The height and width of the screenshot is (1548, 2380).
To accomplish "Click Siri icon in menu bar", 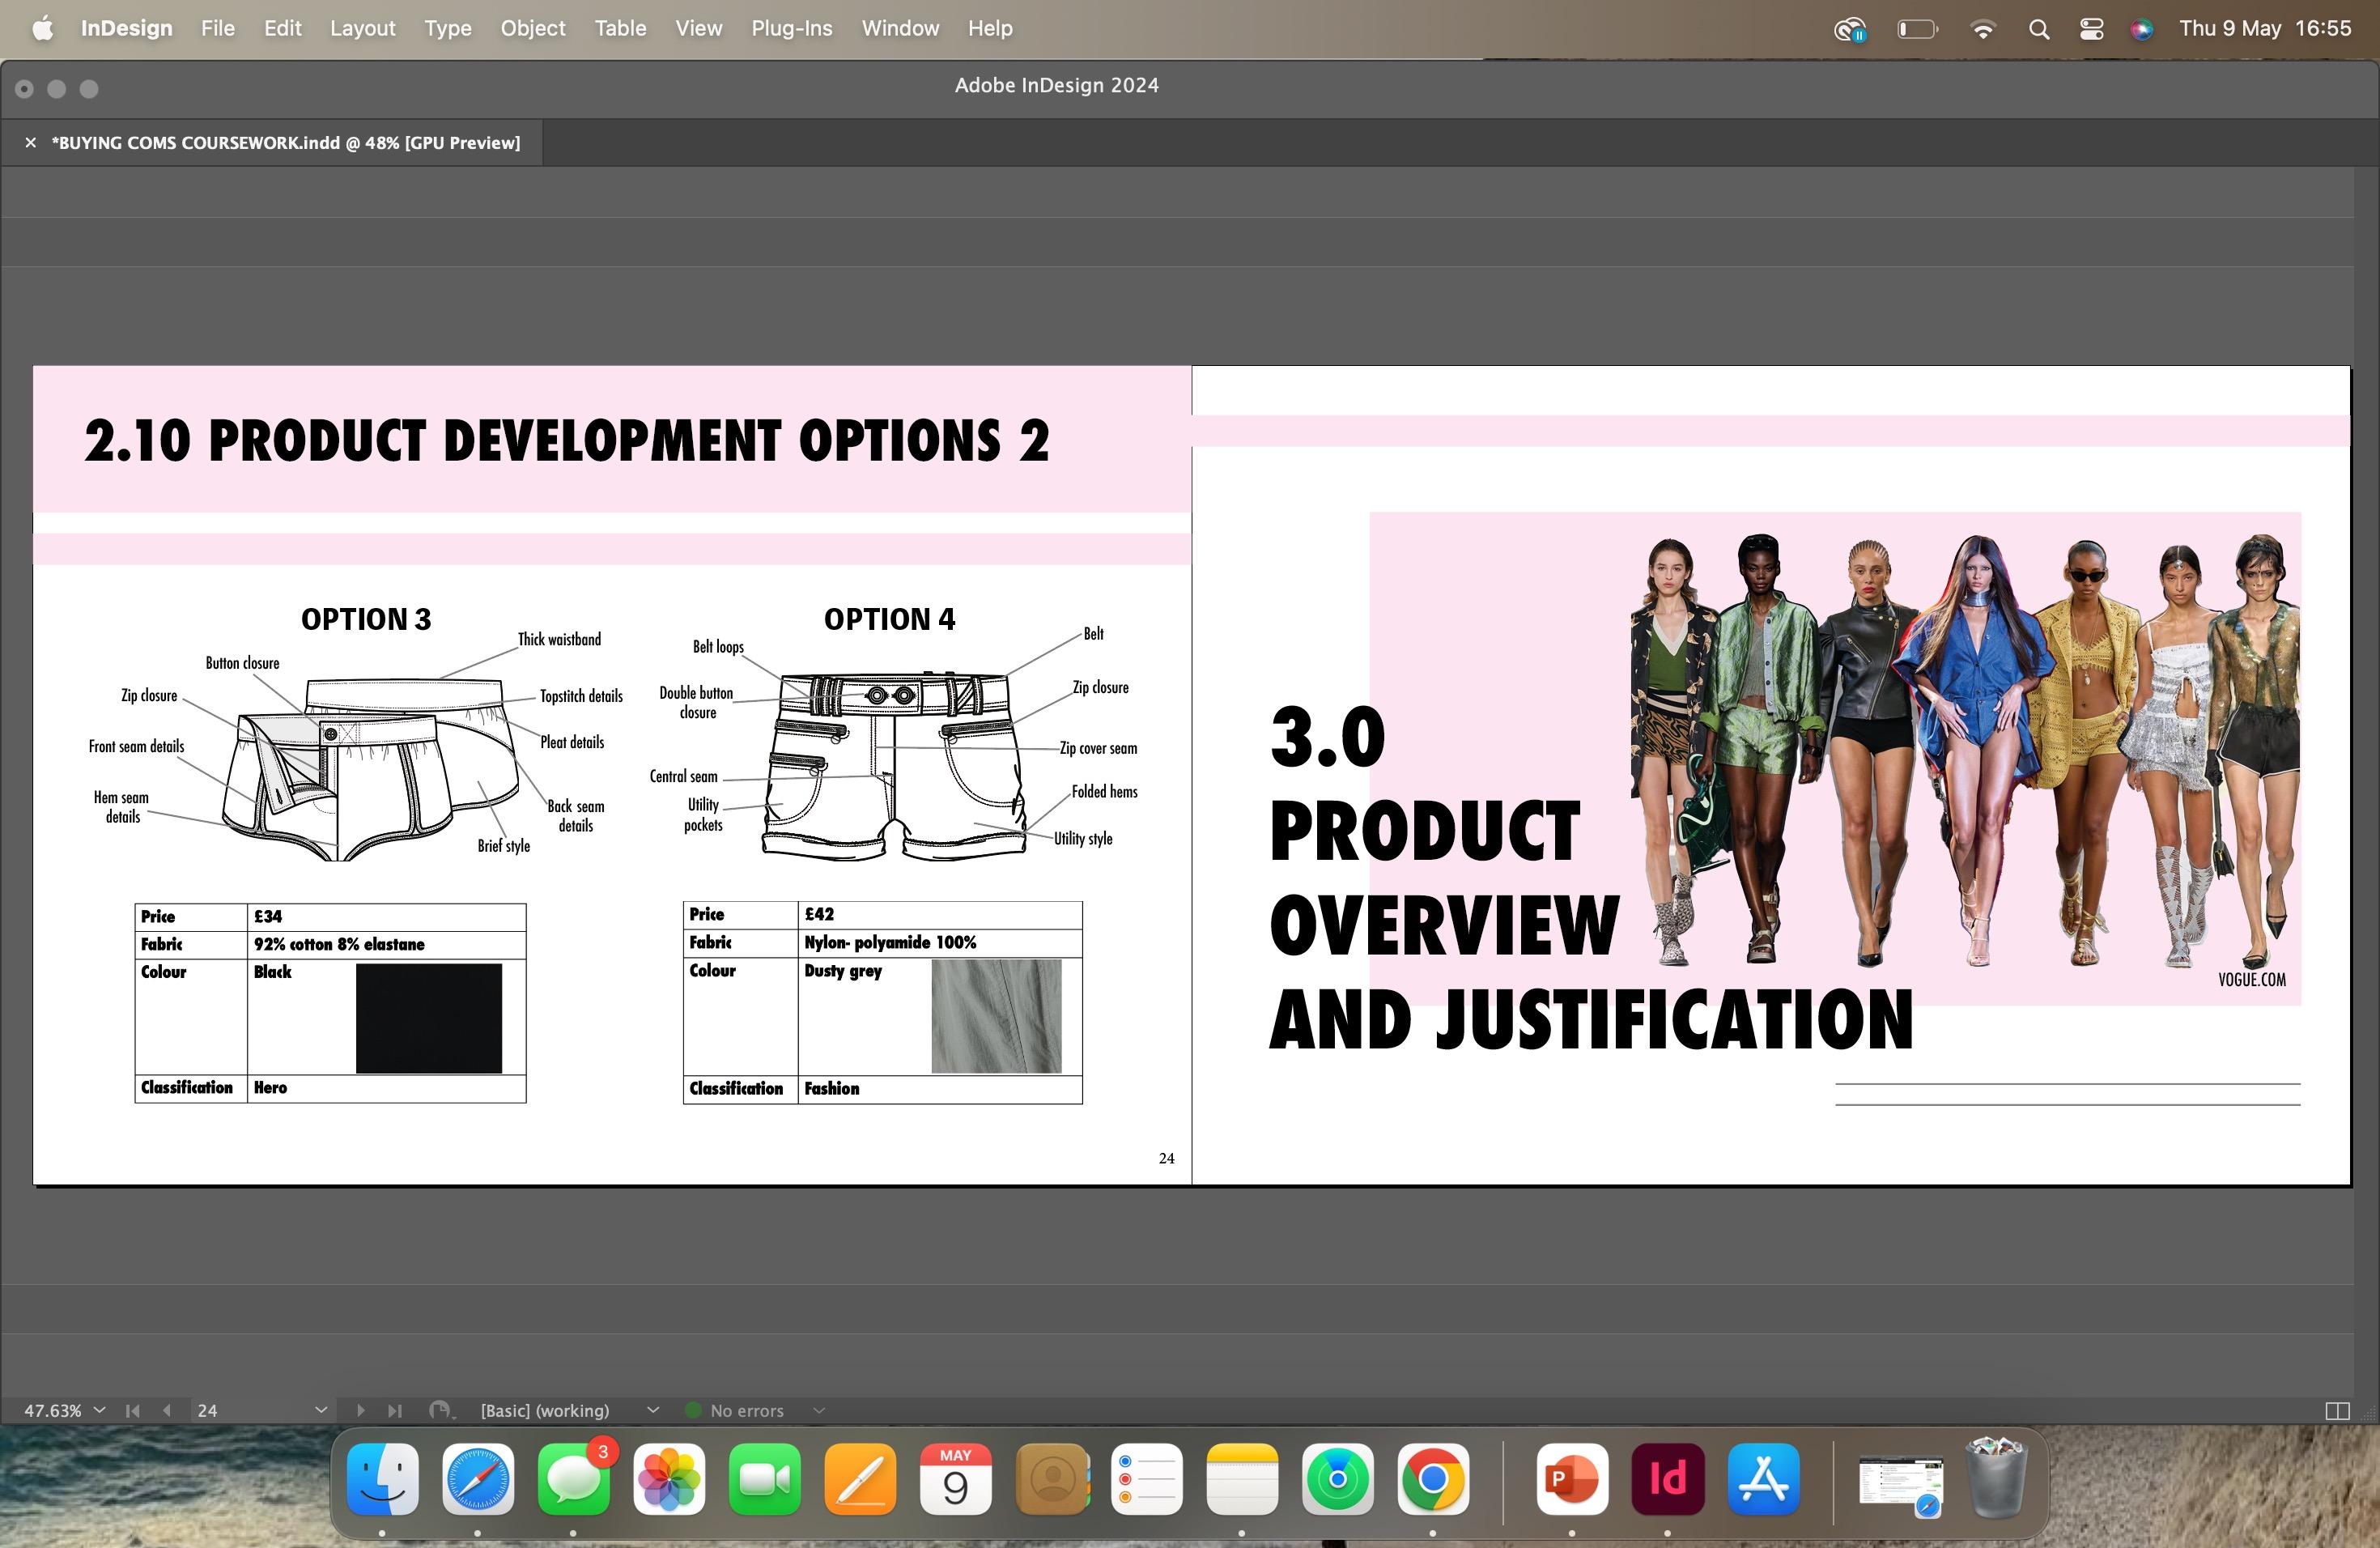I will pyautogui.click(x=2141, y=29).
